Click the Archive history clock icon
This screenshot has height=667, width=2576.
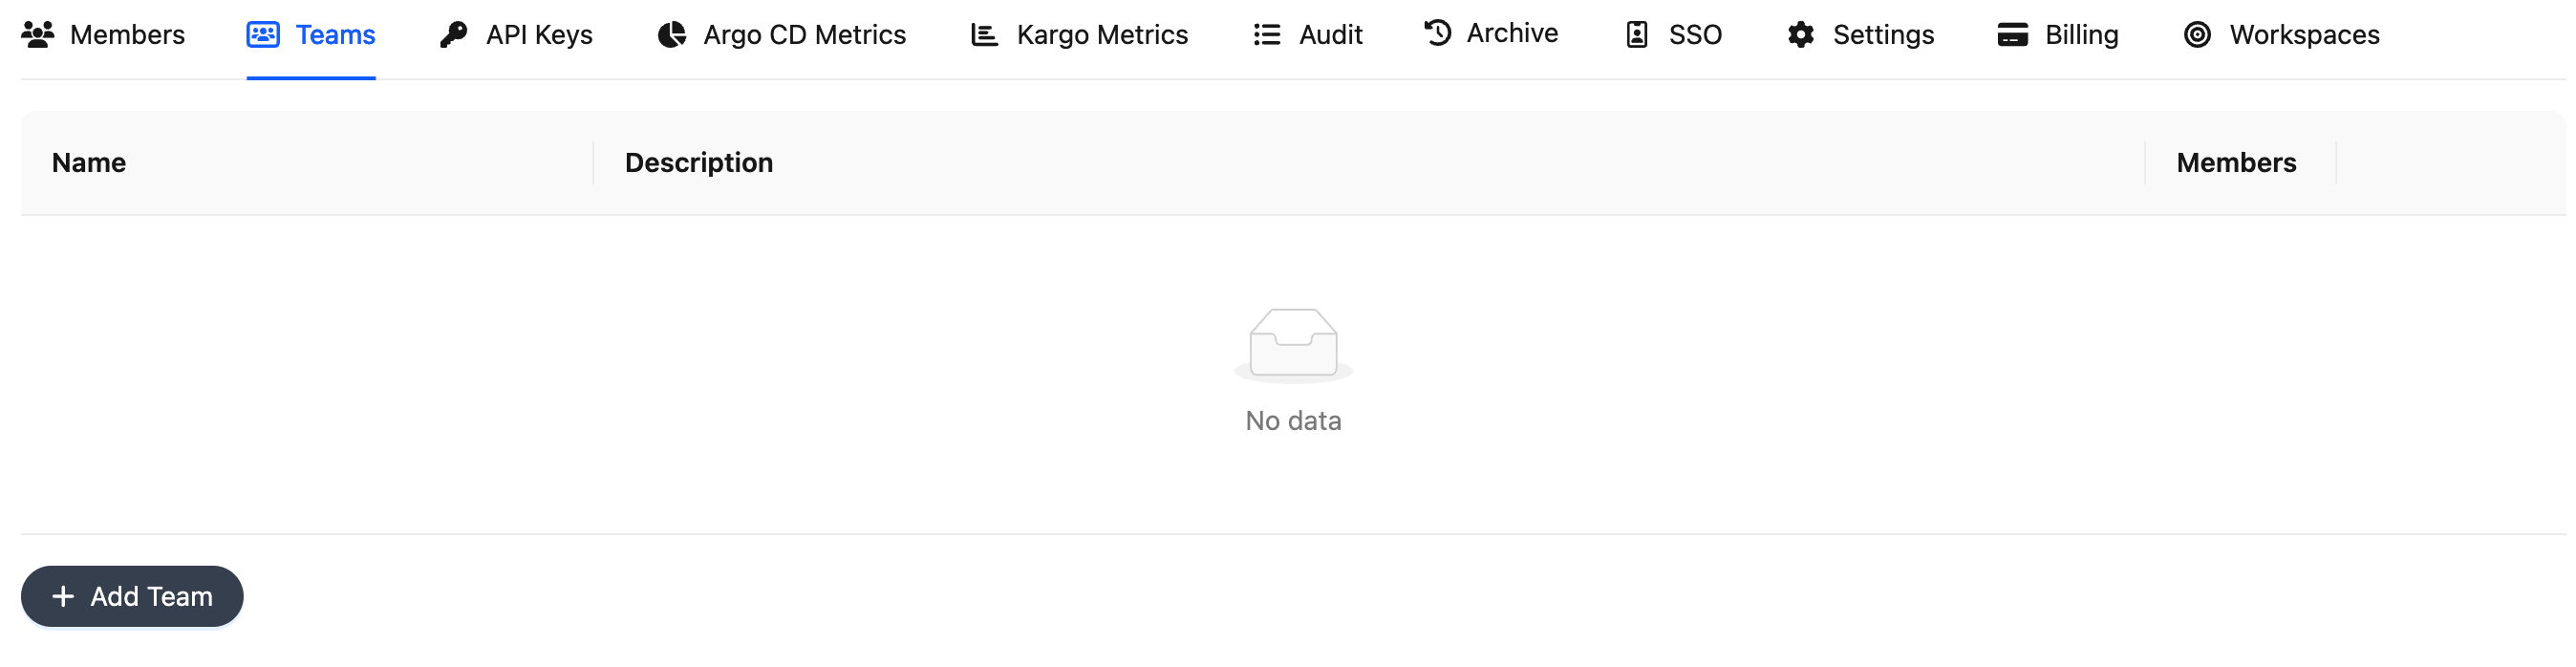[1438, 33]
